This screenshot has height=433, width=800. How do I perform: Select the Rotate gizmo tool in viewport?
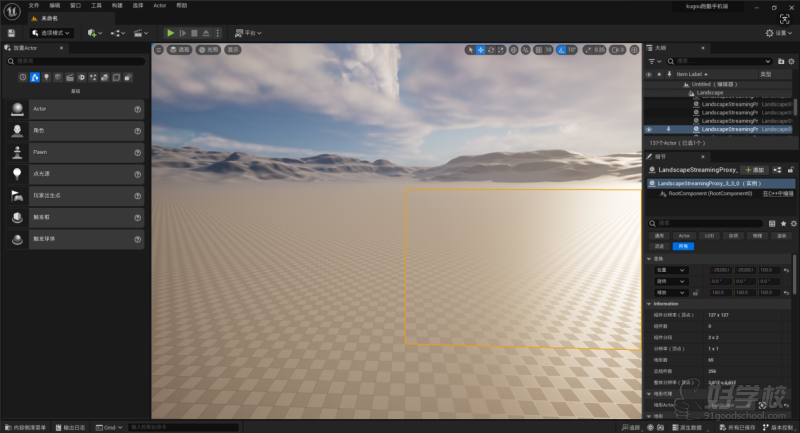492,49
